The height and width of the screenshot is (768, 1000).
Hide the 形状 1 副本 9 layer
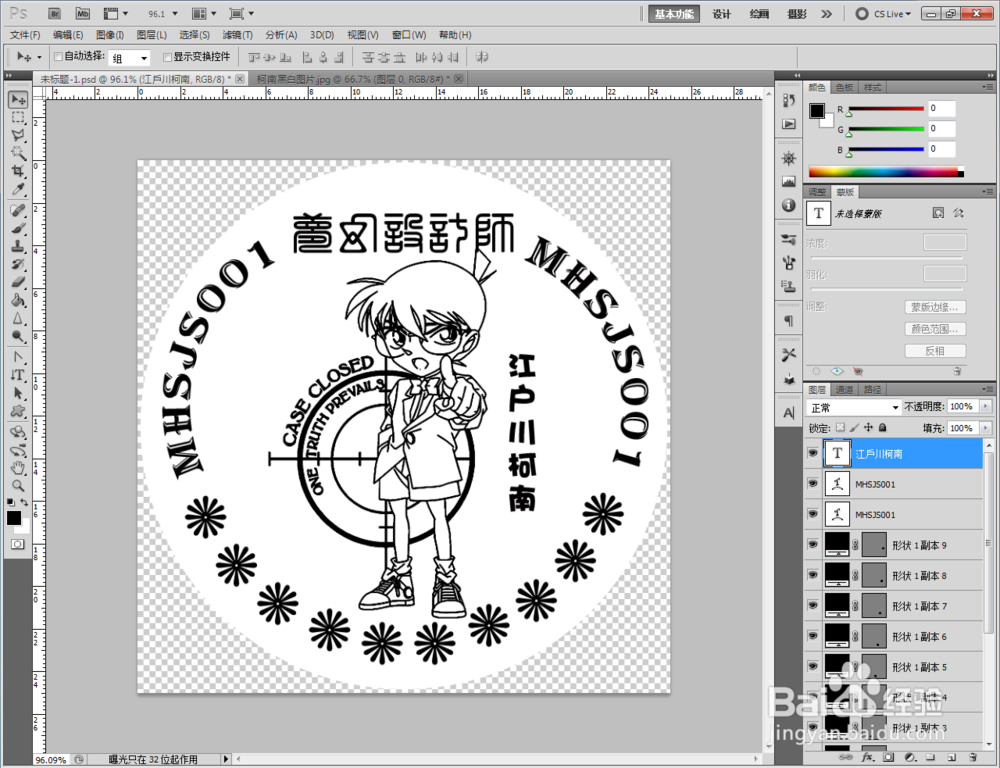[812, 545]
